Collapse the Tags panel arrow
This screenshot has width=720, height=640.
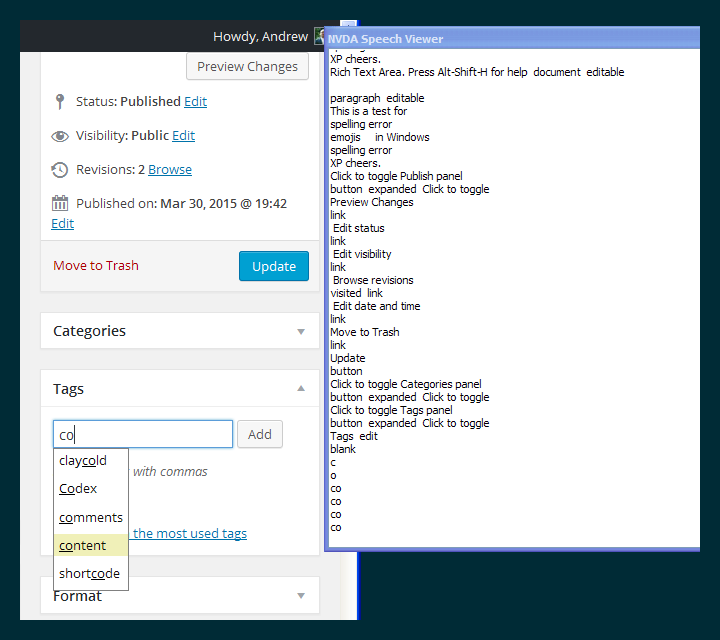pyautogui.click(x=301, y=388)
